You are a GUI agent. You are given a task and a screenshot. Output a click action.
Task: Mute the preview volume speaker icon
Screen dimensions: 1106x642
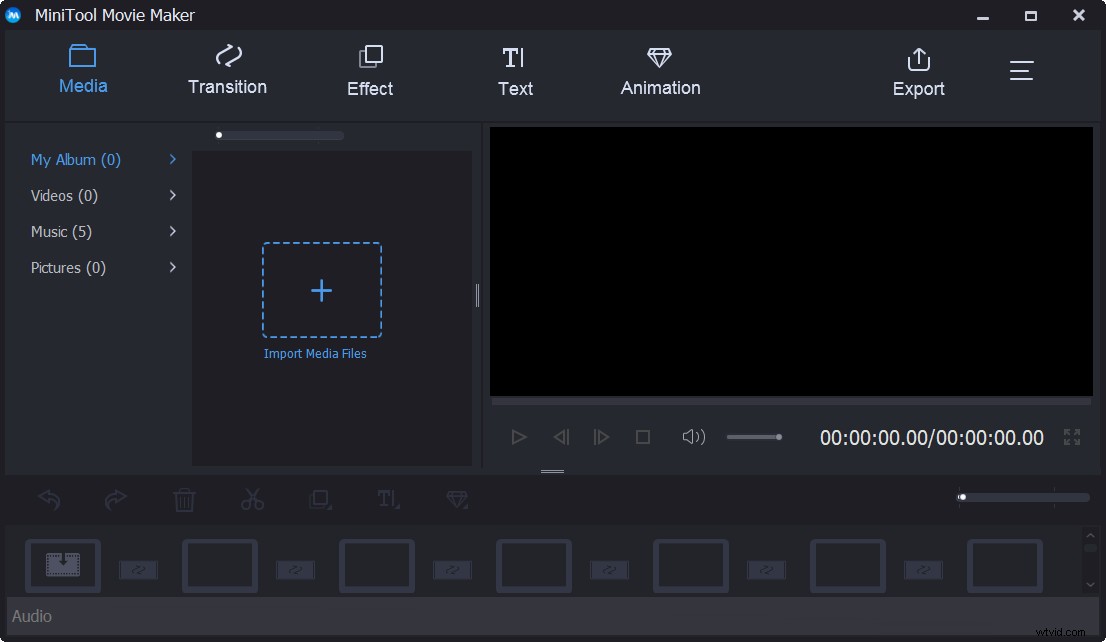(693, 436)
